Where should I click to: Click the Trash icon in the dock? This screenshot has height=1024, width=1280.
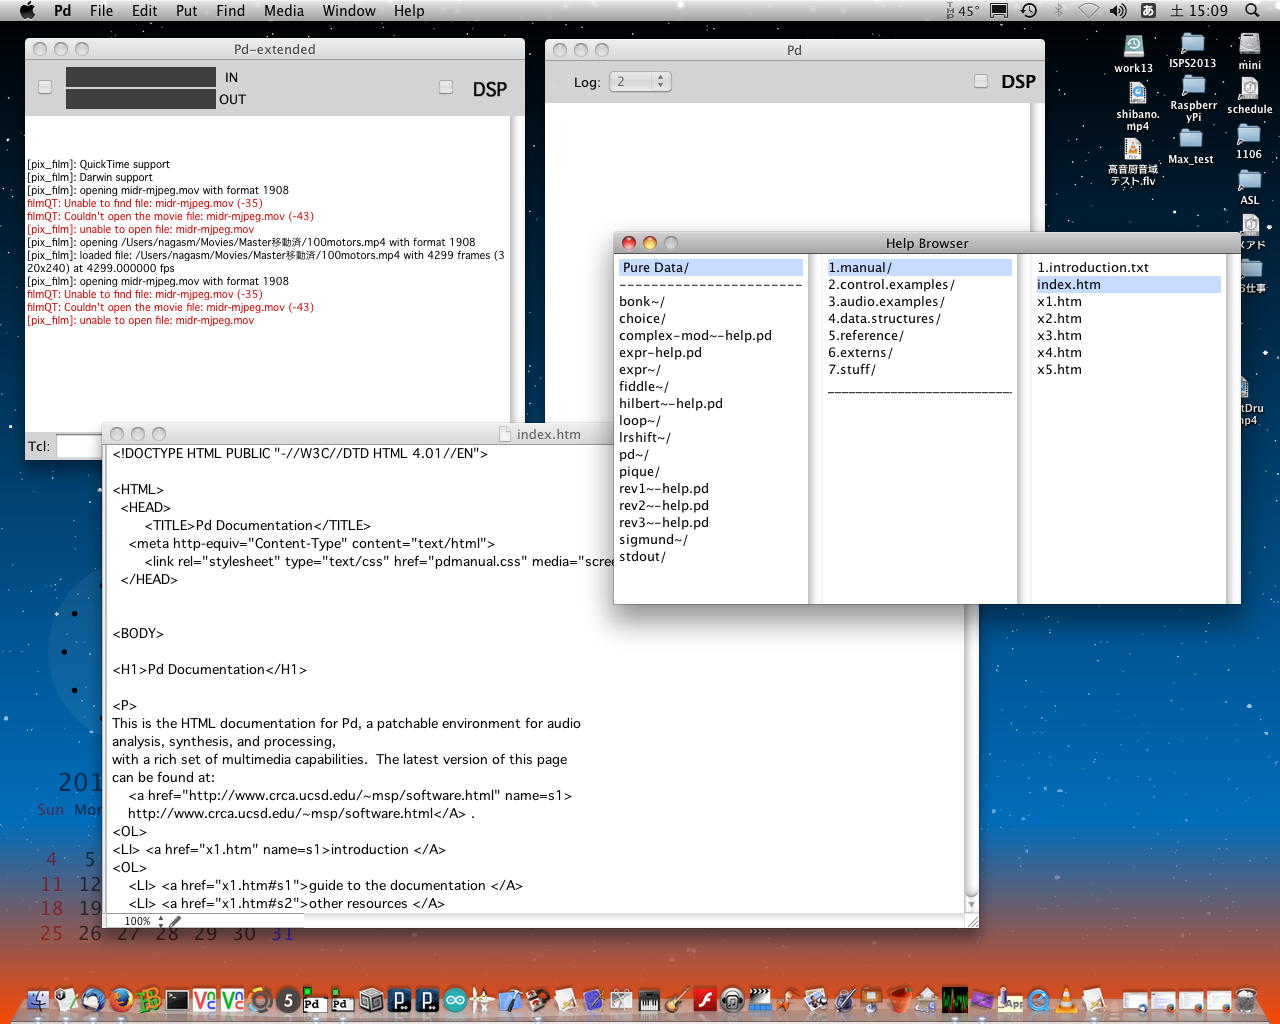[1245, 999]
